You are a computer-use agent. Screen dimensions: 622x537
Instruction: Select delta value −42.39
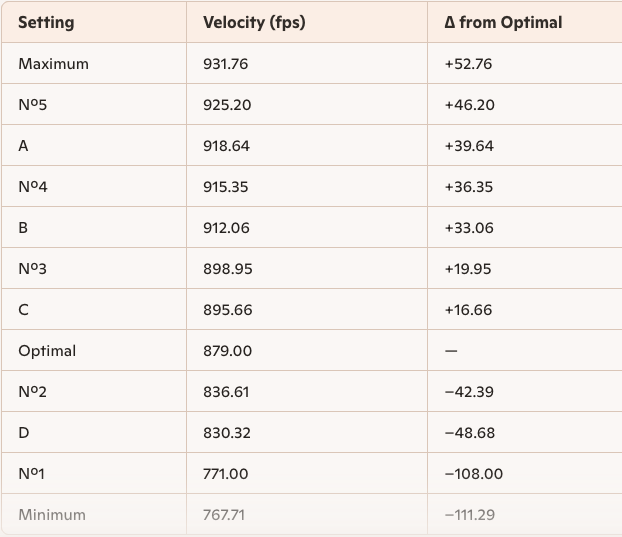pos(469,392)
